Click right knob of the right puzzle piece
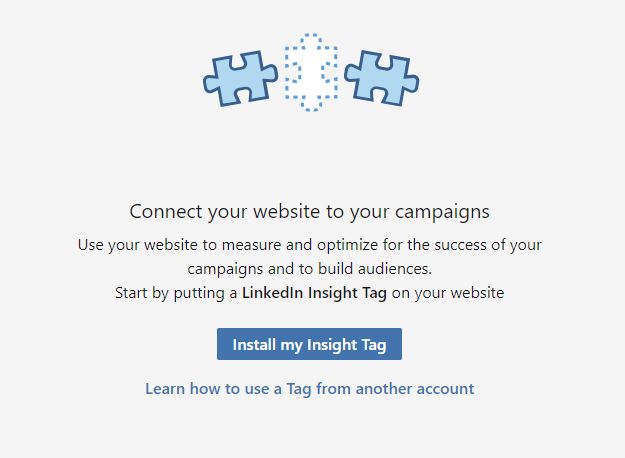 pos(412,84)
